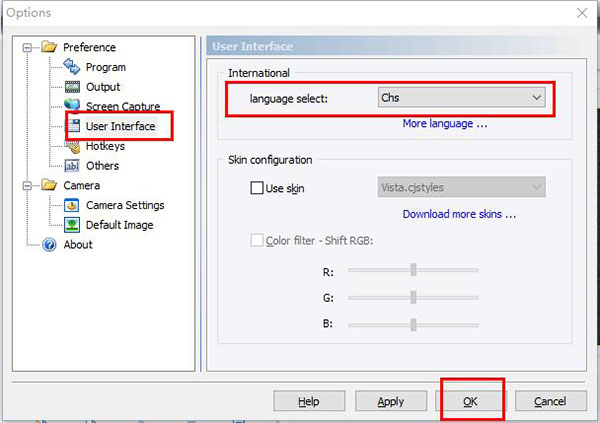Open the Hotkeys settings page

click(105, 146)
